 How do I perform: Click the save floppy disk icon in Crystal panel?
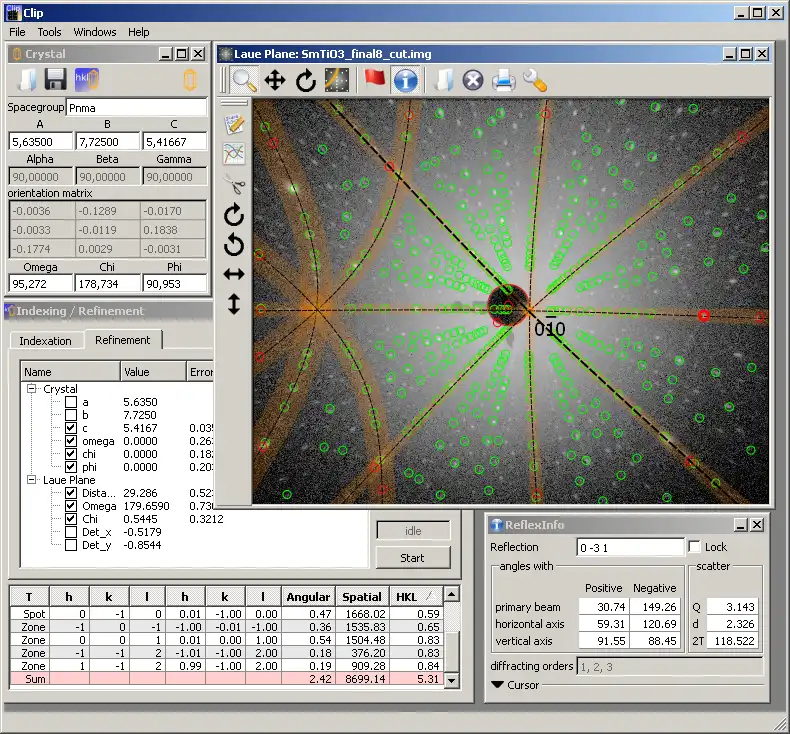point(56,80)
